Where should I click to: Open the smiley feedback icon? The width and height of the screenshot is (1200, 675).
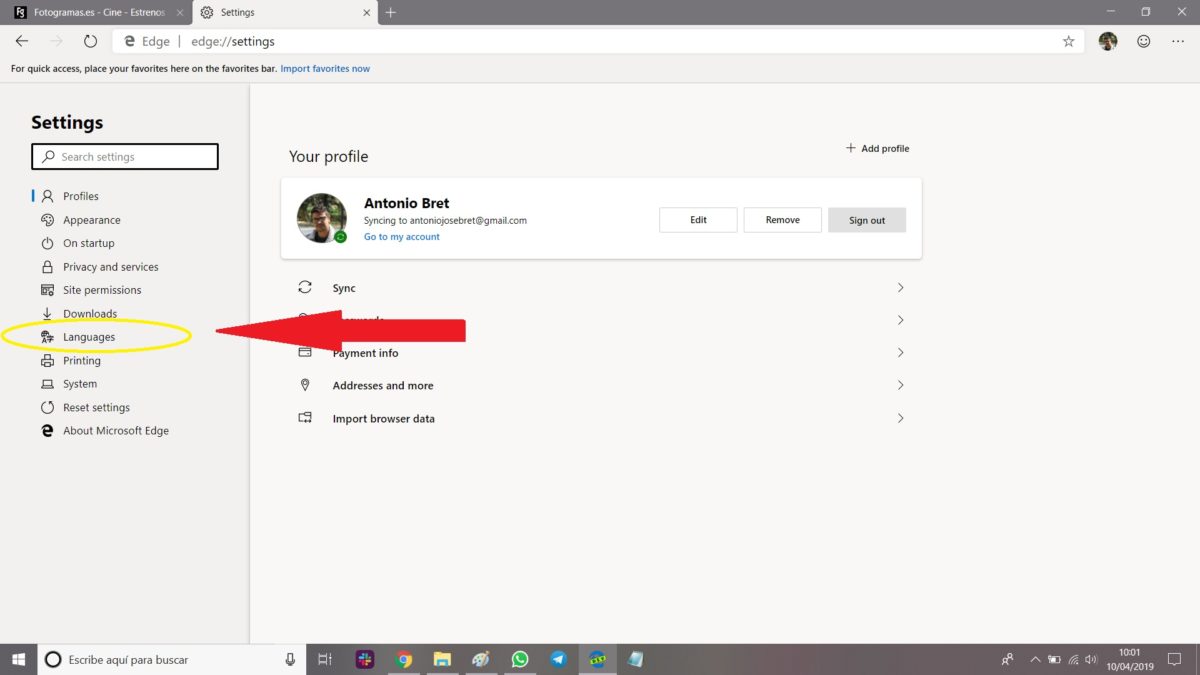[x=1143, y=41]
